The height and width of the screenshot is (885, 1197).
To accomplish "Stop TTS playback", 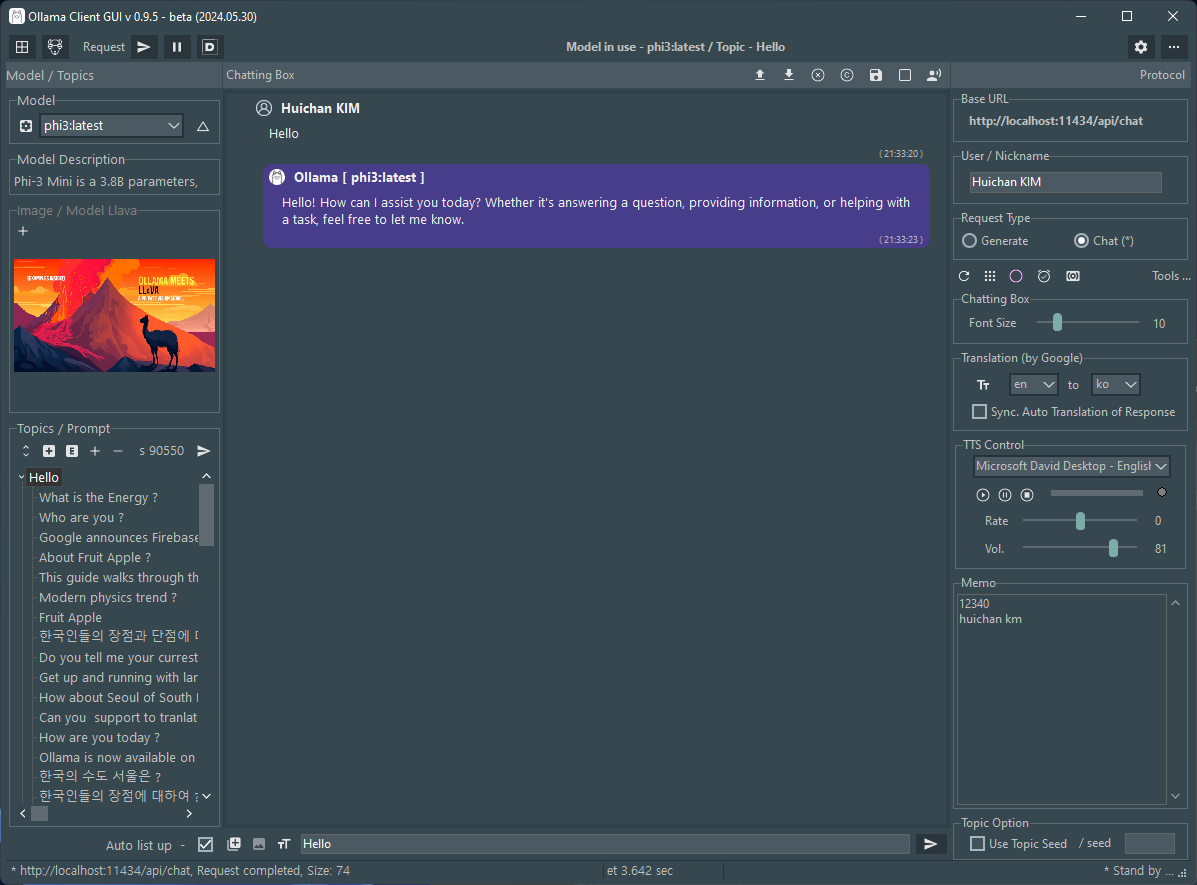I will click(1027, 495).
